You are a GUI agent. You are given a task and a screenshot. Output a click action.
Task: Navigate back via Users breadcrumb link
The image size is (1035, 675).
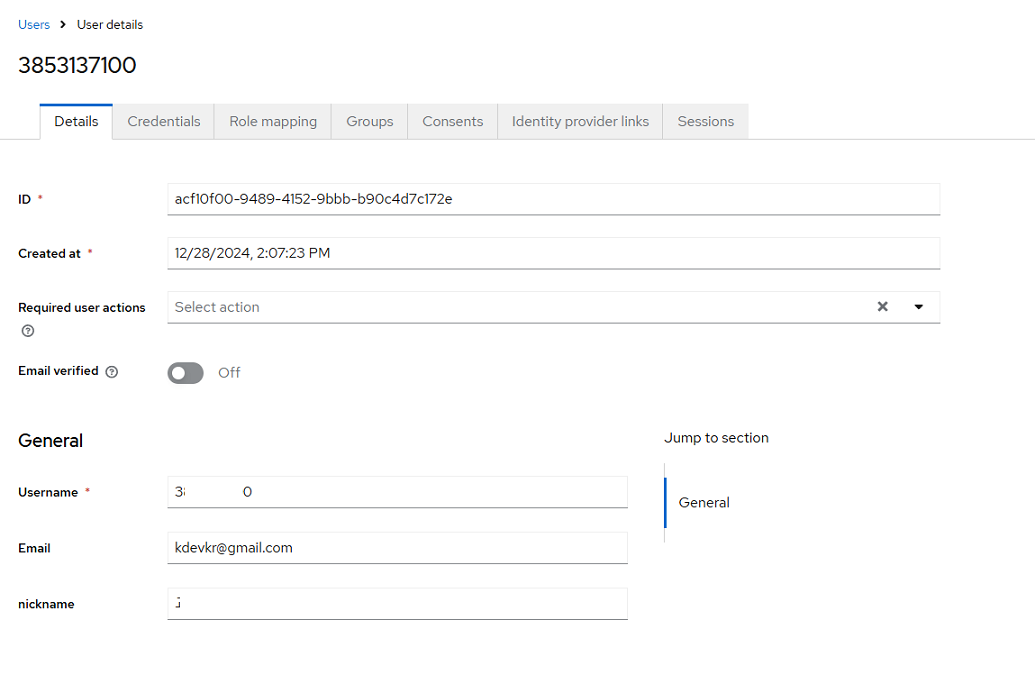pos(34,24)
